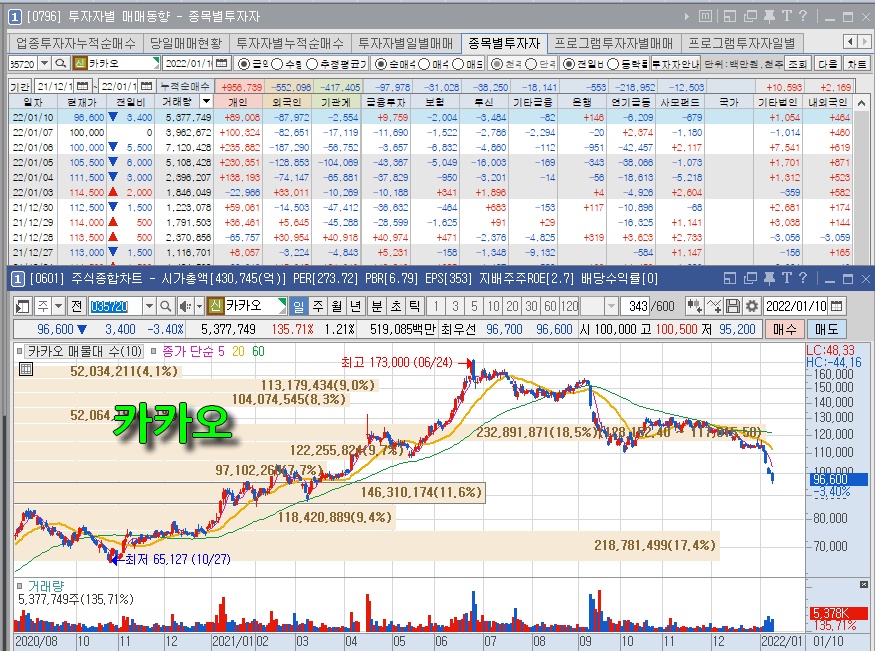Click the 조회 query button
Screen dimensions: 875x651
click(x=797, y=64)
